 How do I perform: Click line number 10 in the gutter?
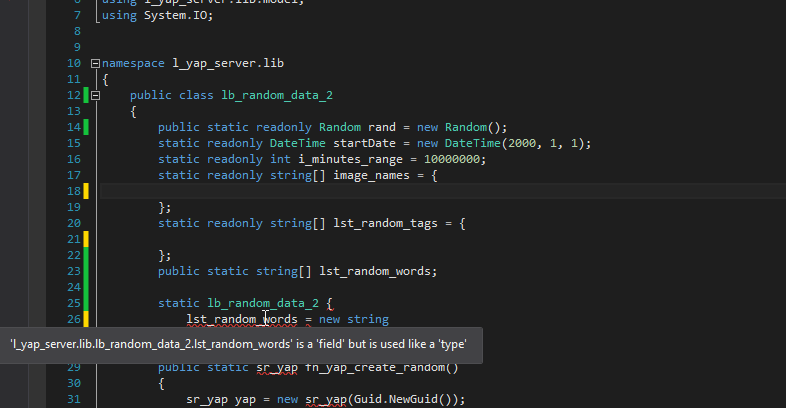click(74, 63)
